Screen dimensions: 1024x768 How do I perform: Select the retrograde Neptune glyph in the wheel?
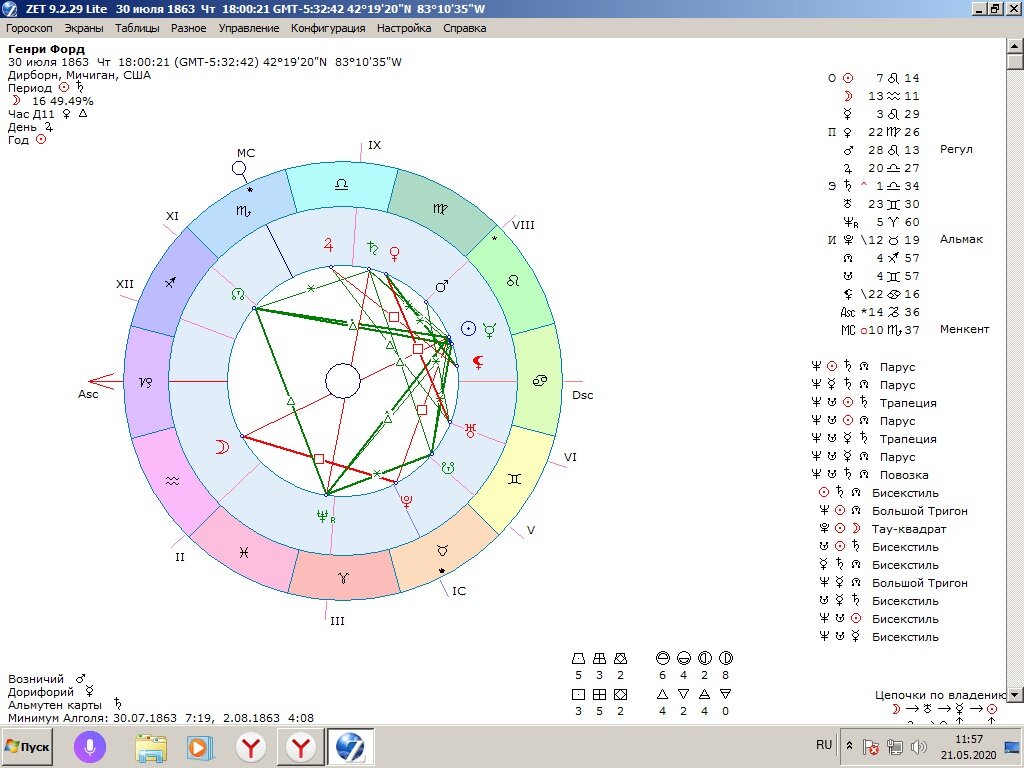pos(325,517)
